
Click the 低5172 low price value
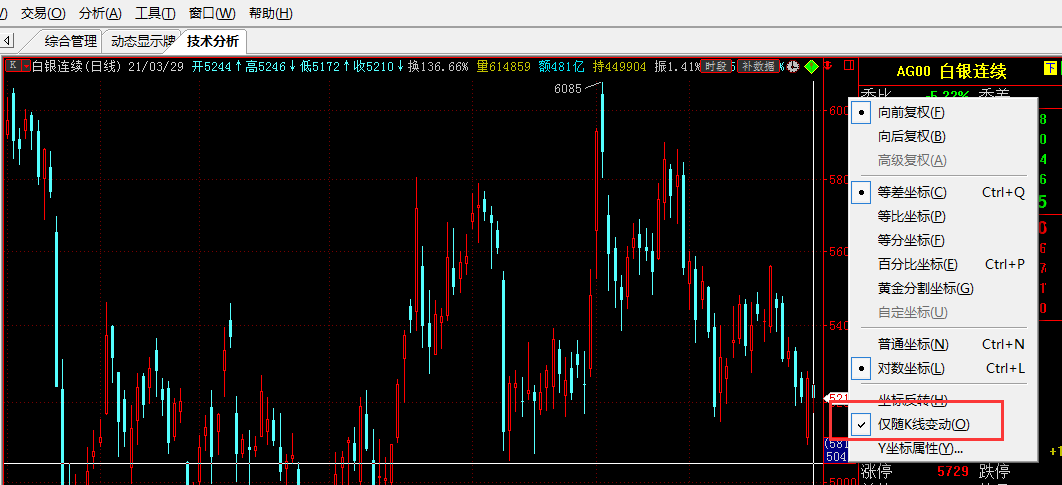coord(320,66)
